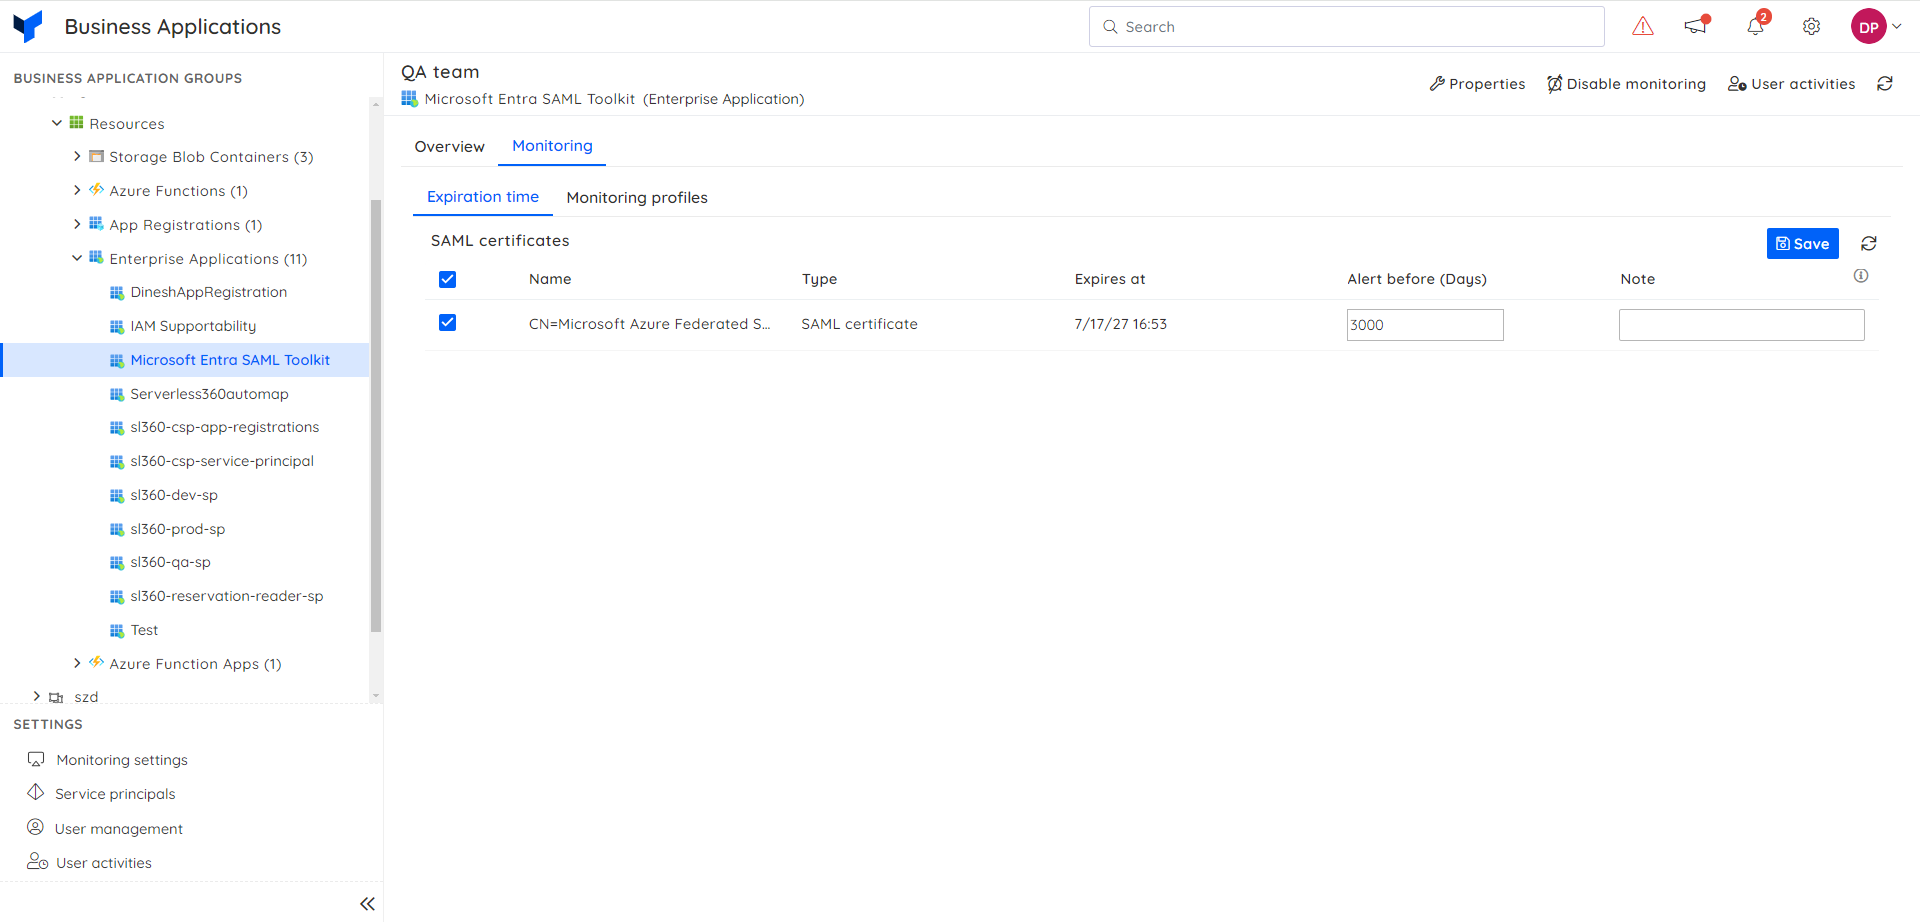The width and height of the screenshot is (1920, 922).
Task: Expand the szd group node
Action: [x=37, y=696]
